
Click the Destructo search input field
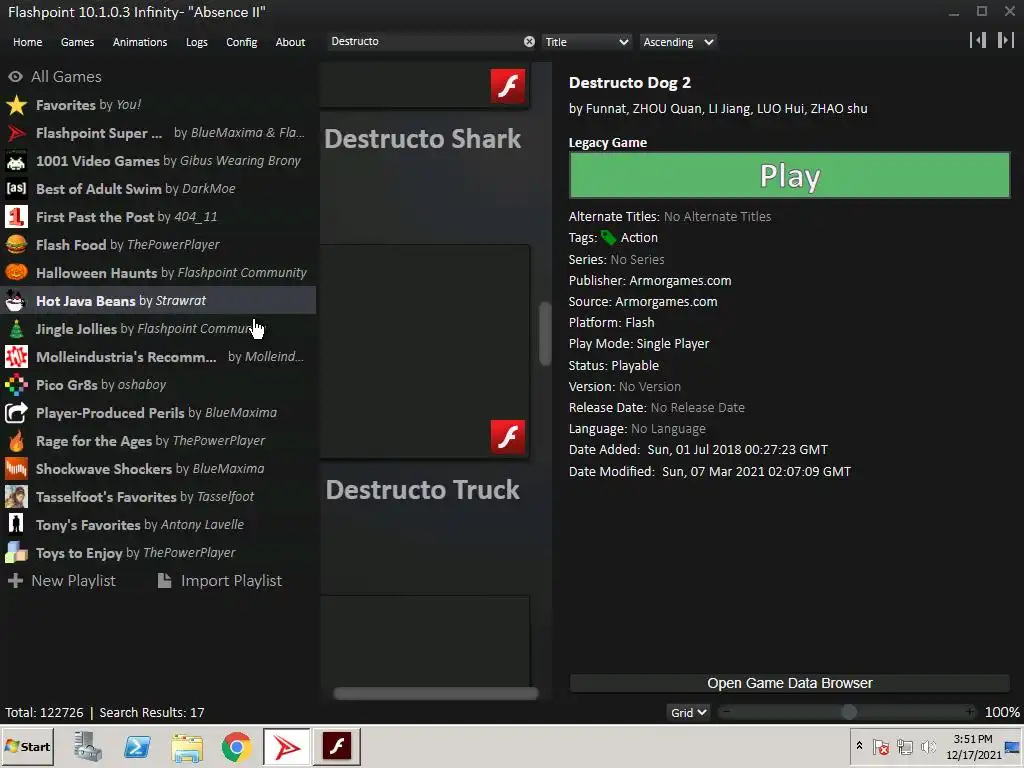pyautogui.click(x=423, y=42)
